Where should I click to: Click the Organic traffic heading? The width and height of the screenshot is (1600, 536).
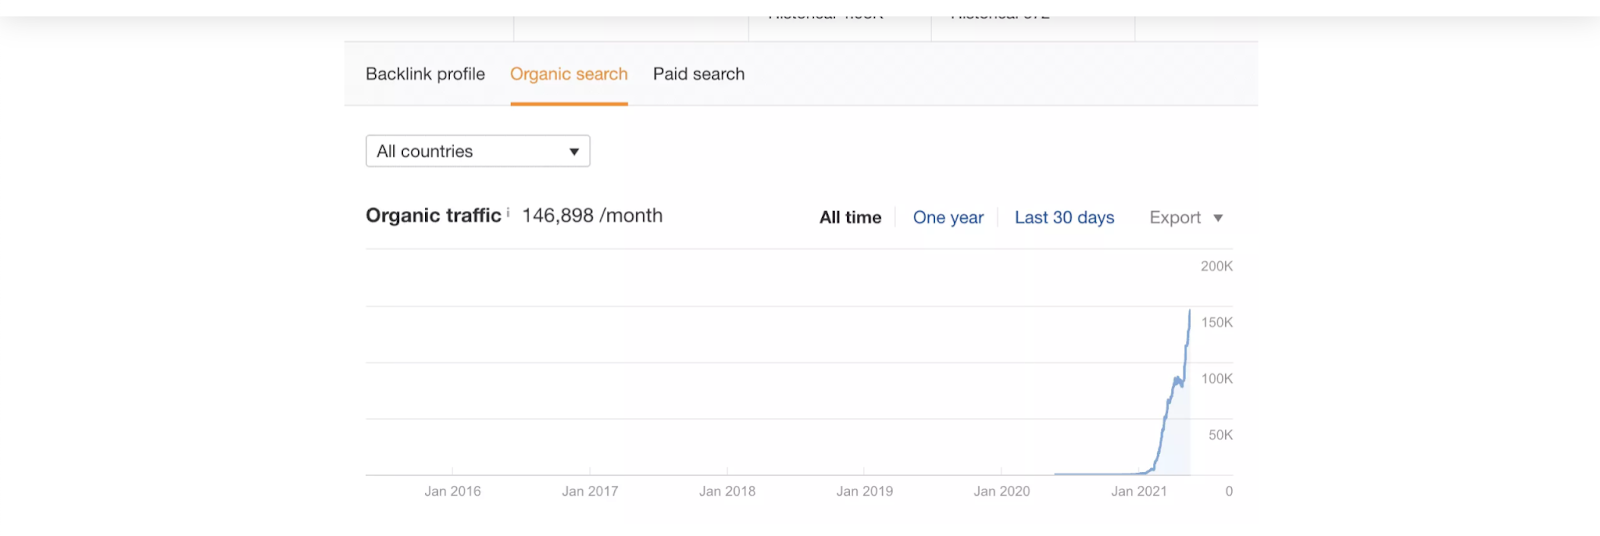click(433, 216)
